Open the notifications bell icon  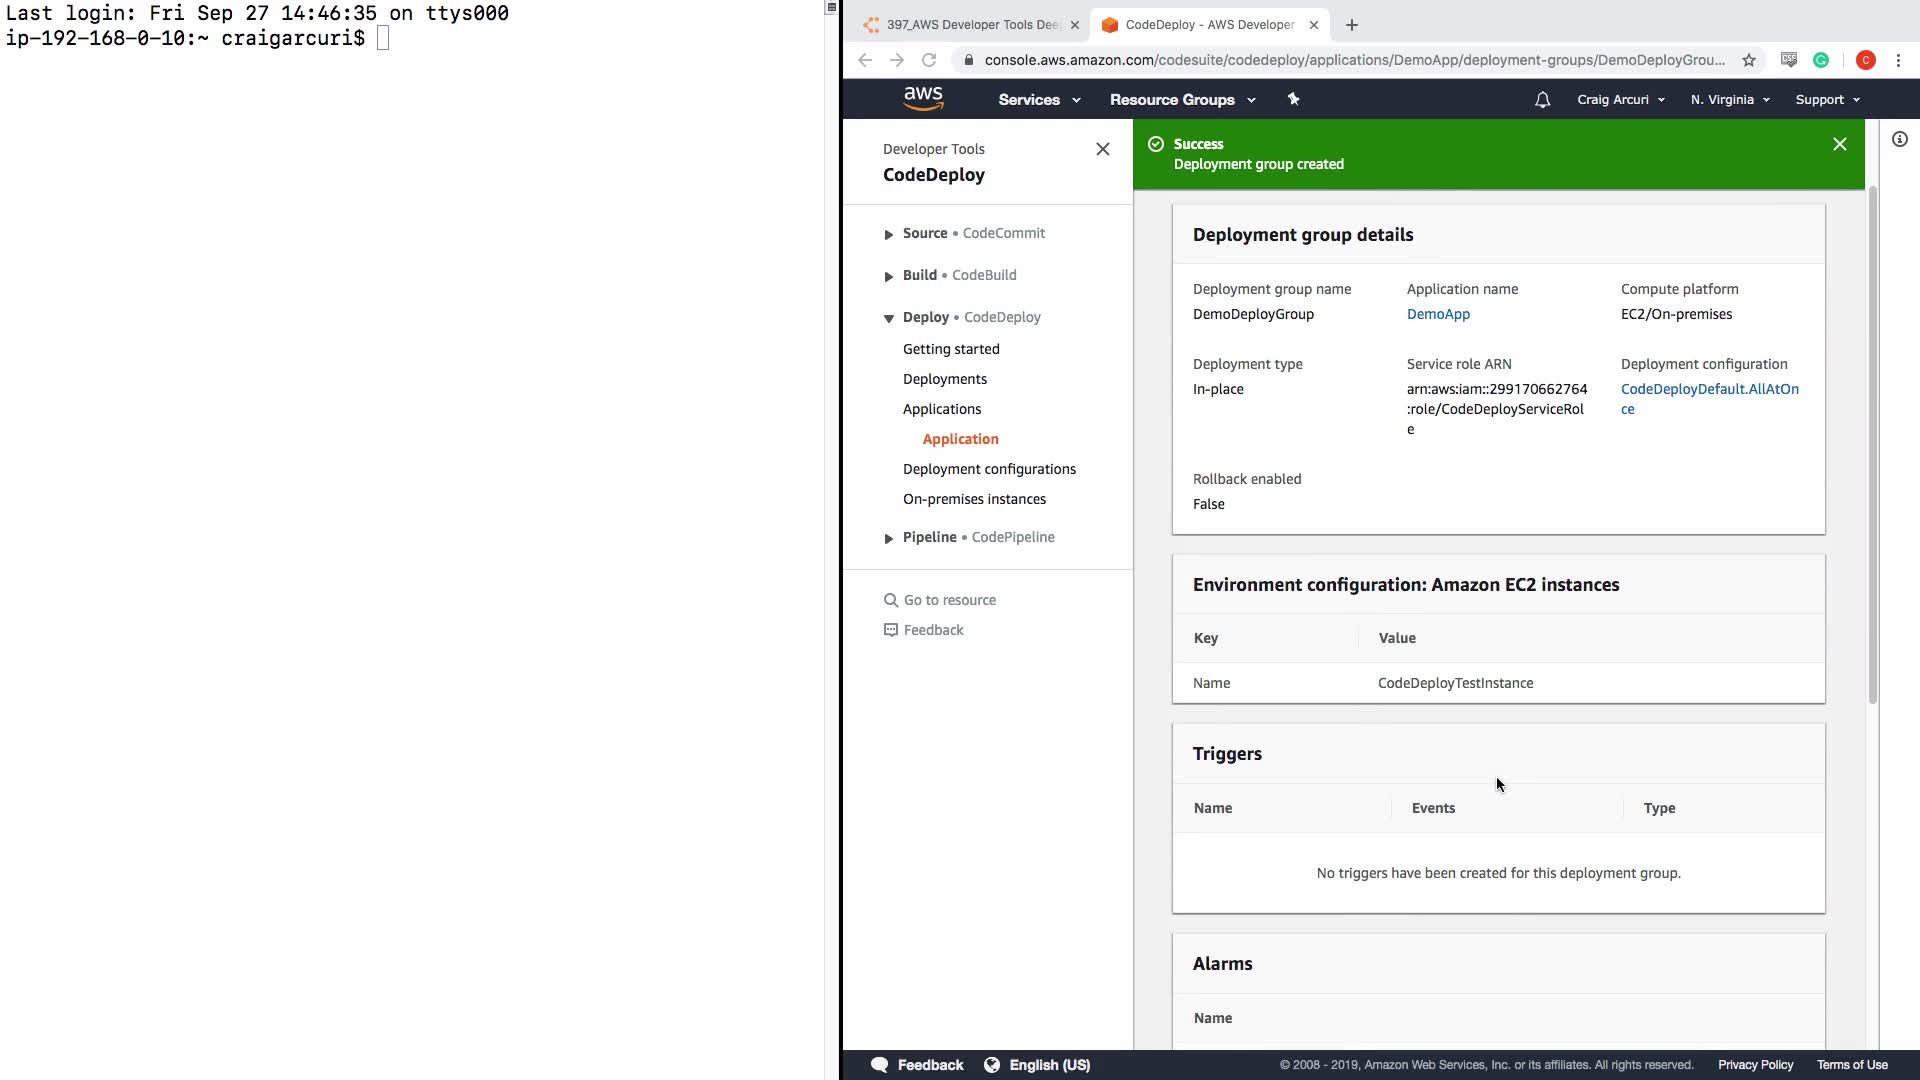click(1542, 100)
